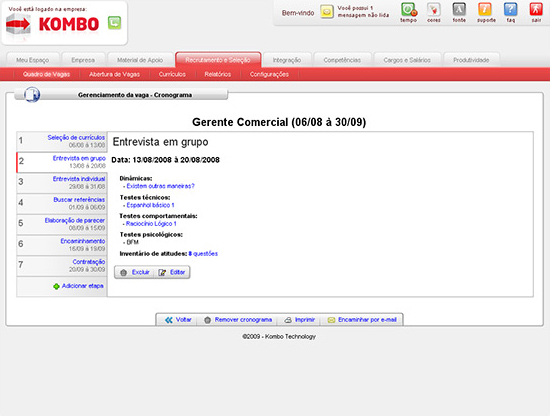550x416 pixels.
Task: Select step Encaminhamento
Action: pos(62,245)
